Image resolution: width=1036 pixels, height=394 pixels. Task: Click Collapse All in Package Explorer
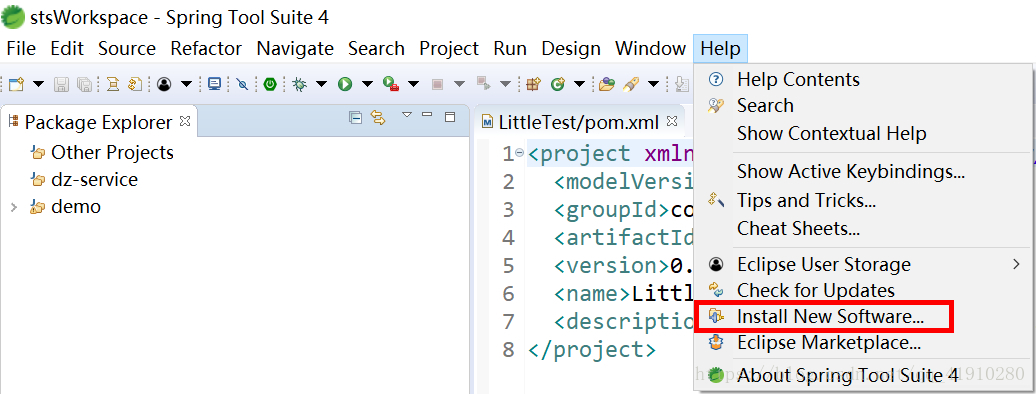[355, 118]
